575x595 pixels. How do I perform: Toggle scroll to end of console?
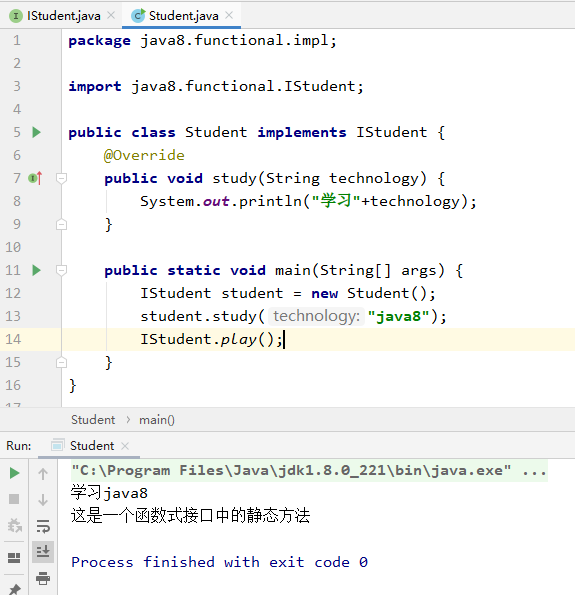(43, 551)
